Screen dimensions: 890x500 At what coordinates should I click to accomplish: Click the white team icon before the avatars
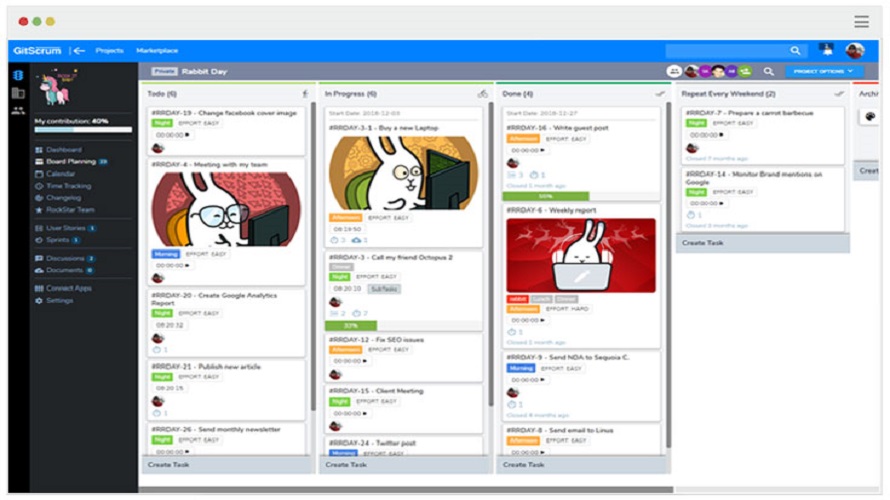(674, 72)
